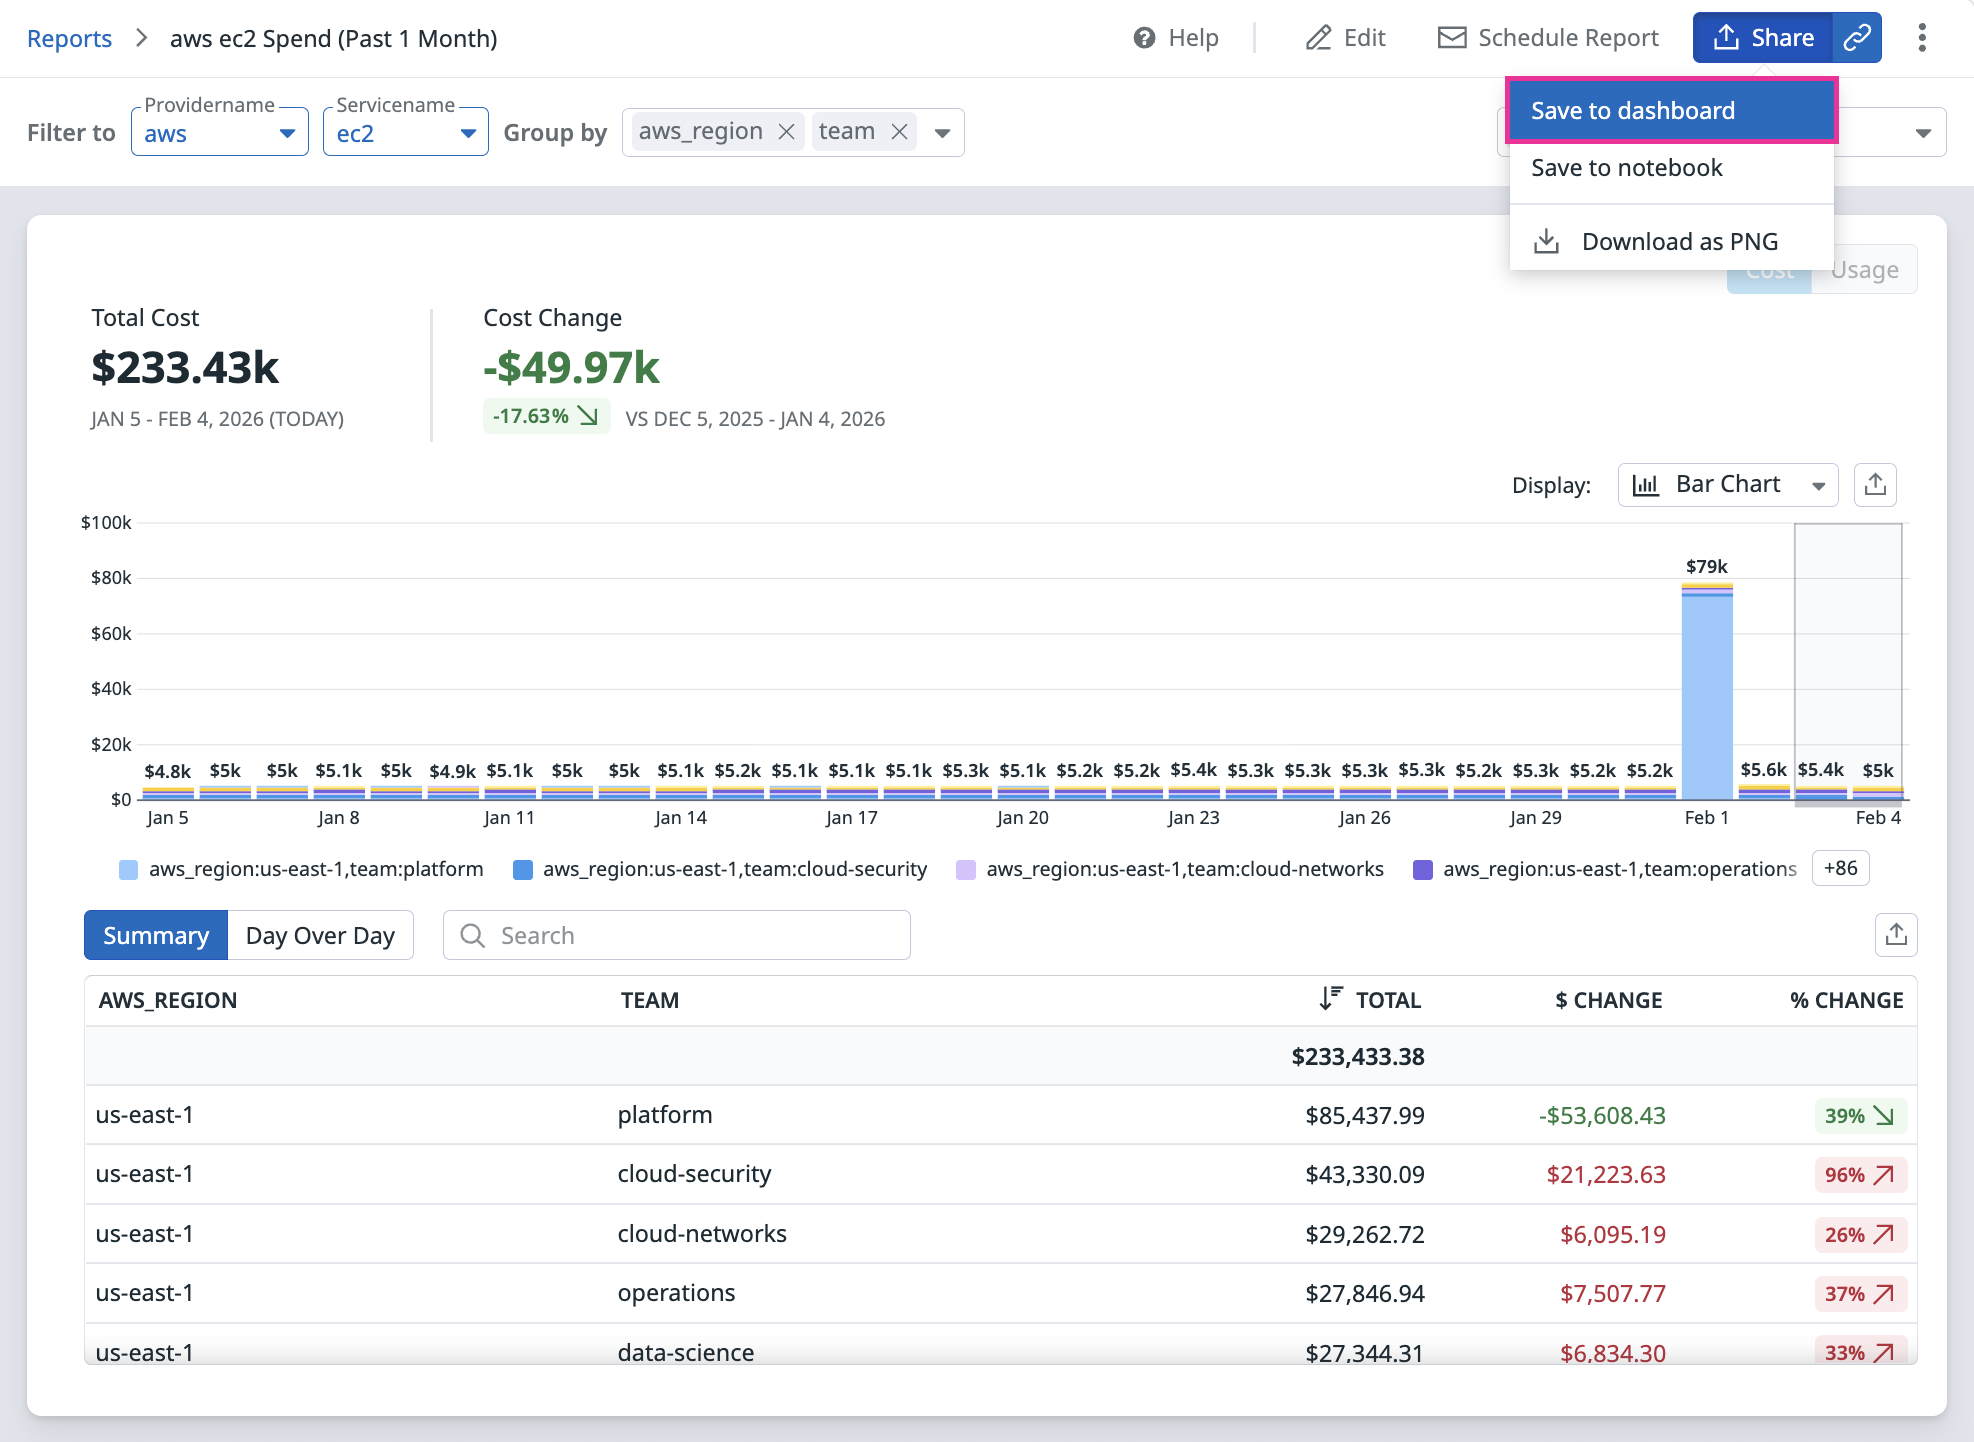Viewport: 1974px width, 1442px height.
Task: Export the chart using the upload icon
Action: (x=1875, y=485)
